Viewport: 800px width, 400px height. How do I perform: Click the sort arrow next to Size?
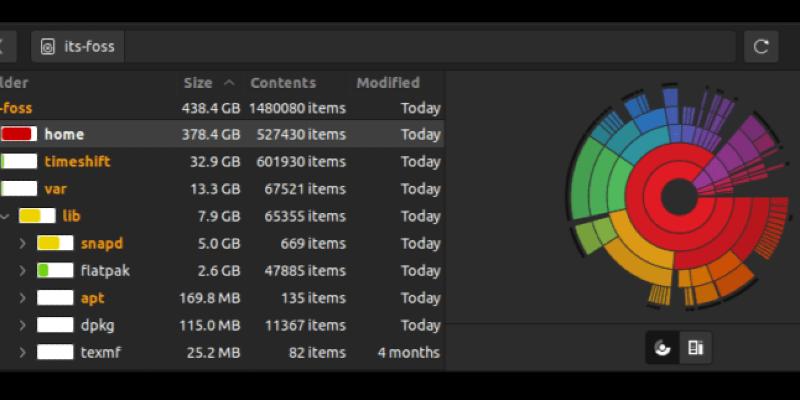229,83
